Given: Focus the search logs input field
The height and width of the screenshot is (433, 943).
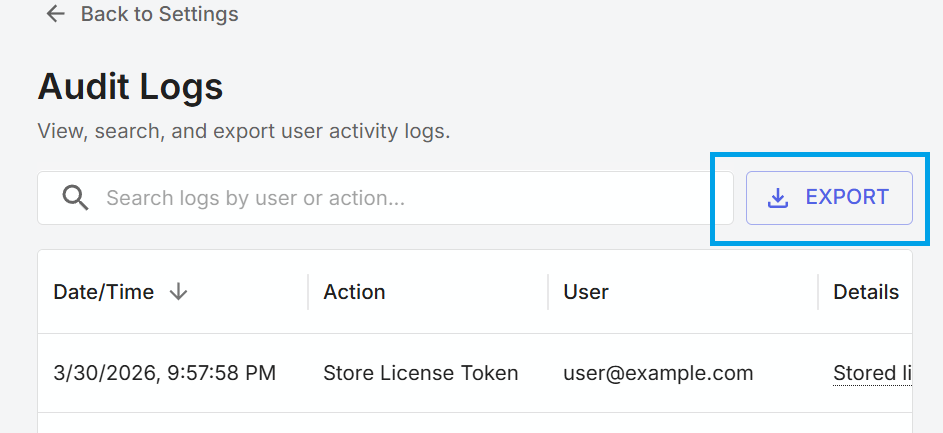Looking at the screenshot, I should point(385,198).
